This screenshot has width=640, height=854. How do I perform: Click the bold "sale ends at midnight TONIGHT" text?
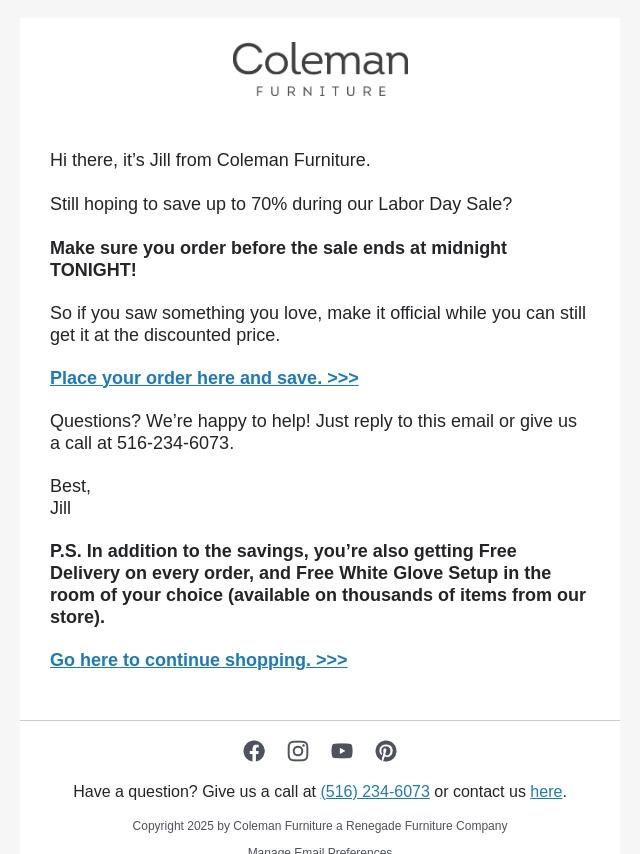point(278,259)
